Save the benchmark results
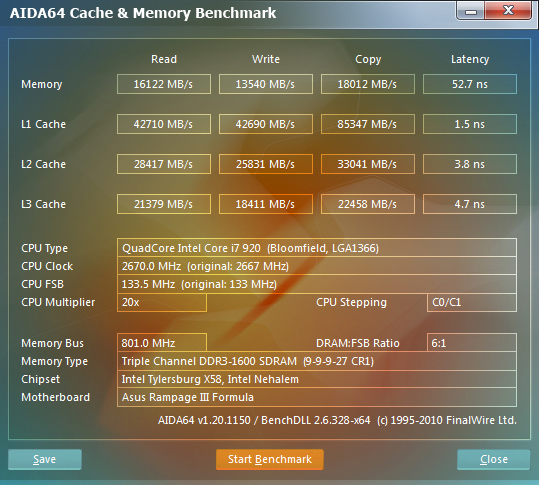Viewport: 539px width, 485px height. 45,459
